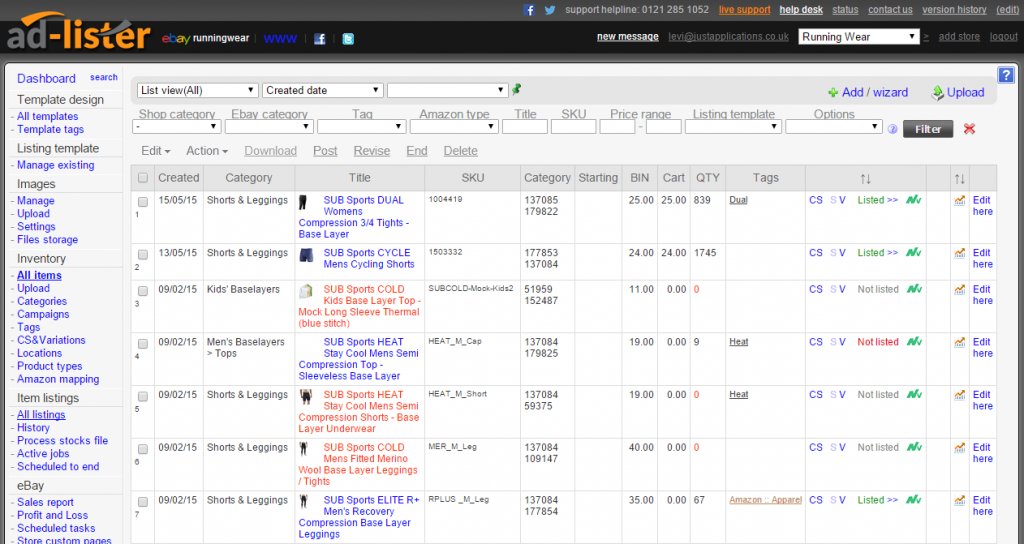Click the new message link

coord(628,37)
